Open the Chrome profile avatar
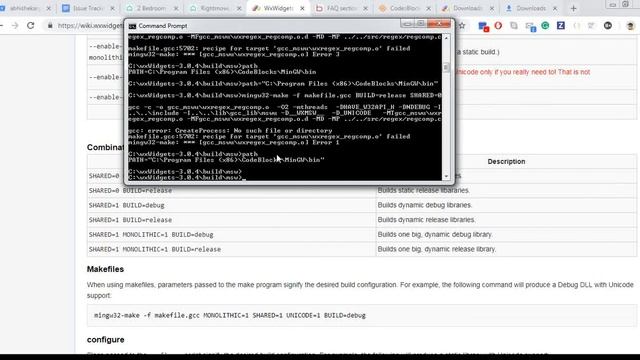Viewport: 640px width, 360px height. tap(630, 26)
